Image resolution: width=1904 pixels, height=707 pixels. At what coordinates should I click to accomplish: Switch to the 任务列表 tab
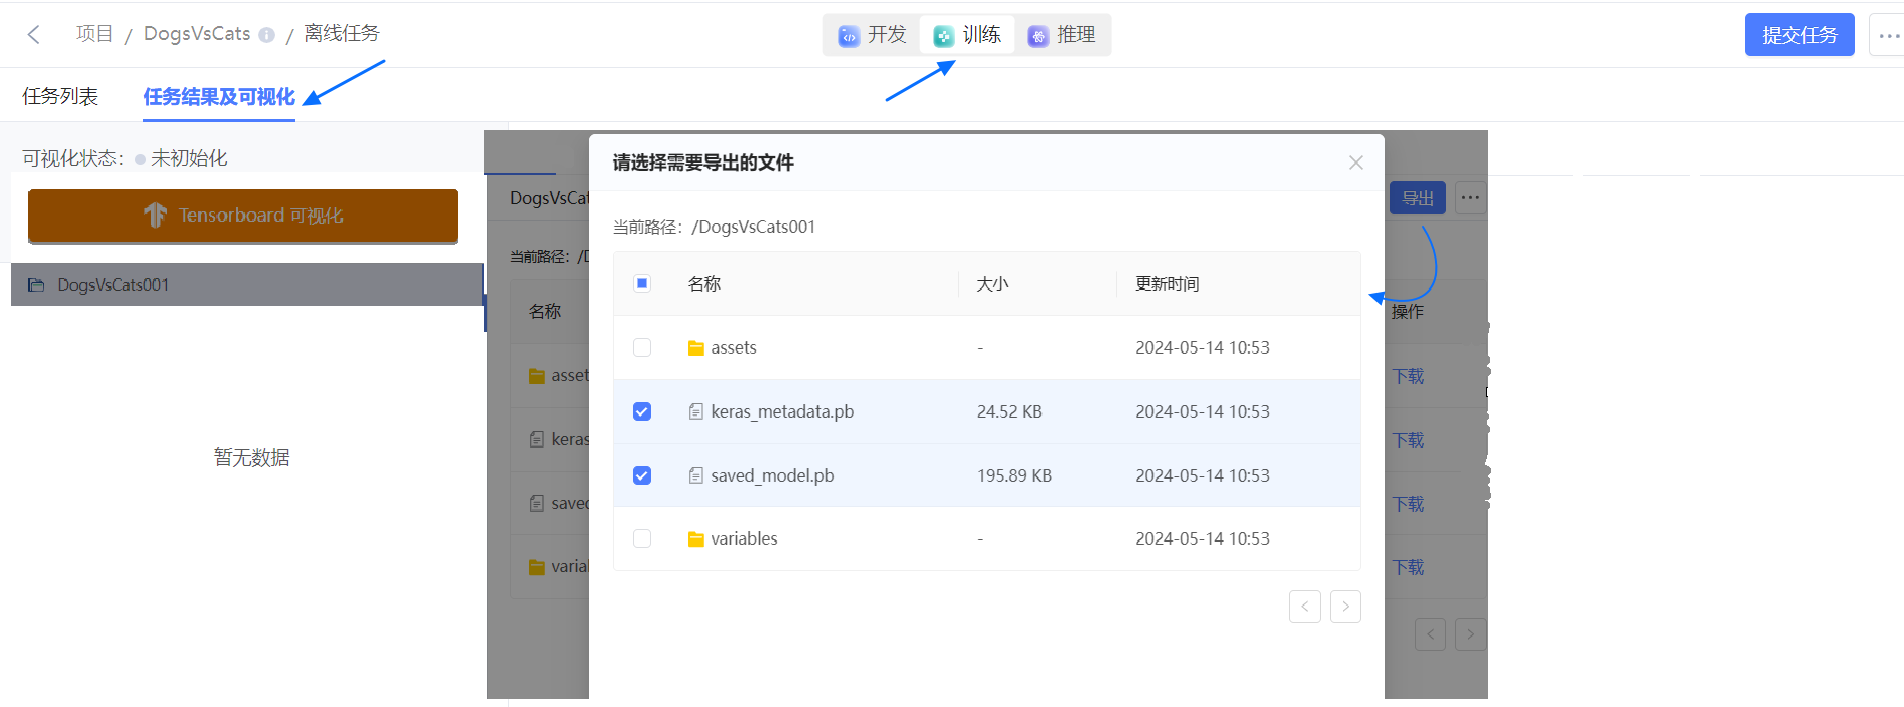point(60,96)
